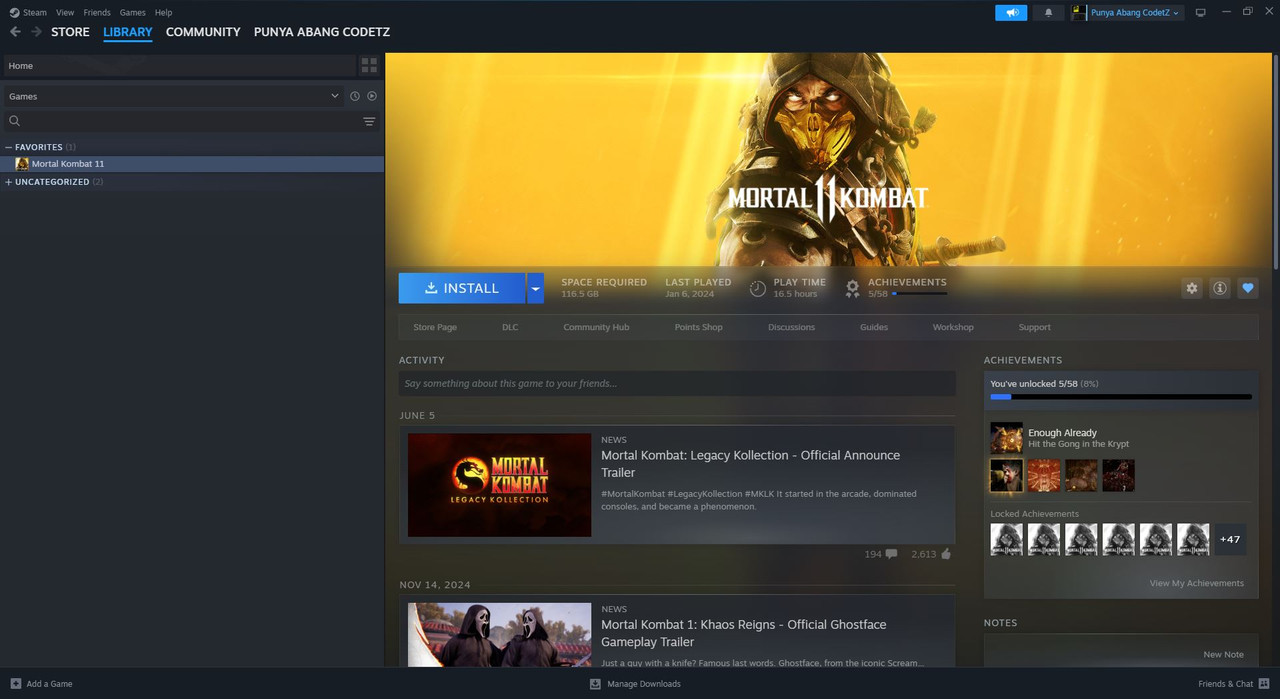Open View My Achievements link
The image size is (1280, 699).
pos(1197,583)
